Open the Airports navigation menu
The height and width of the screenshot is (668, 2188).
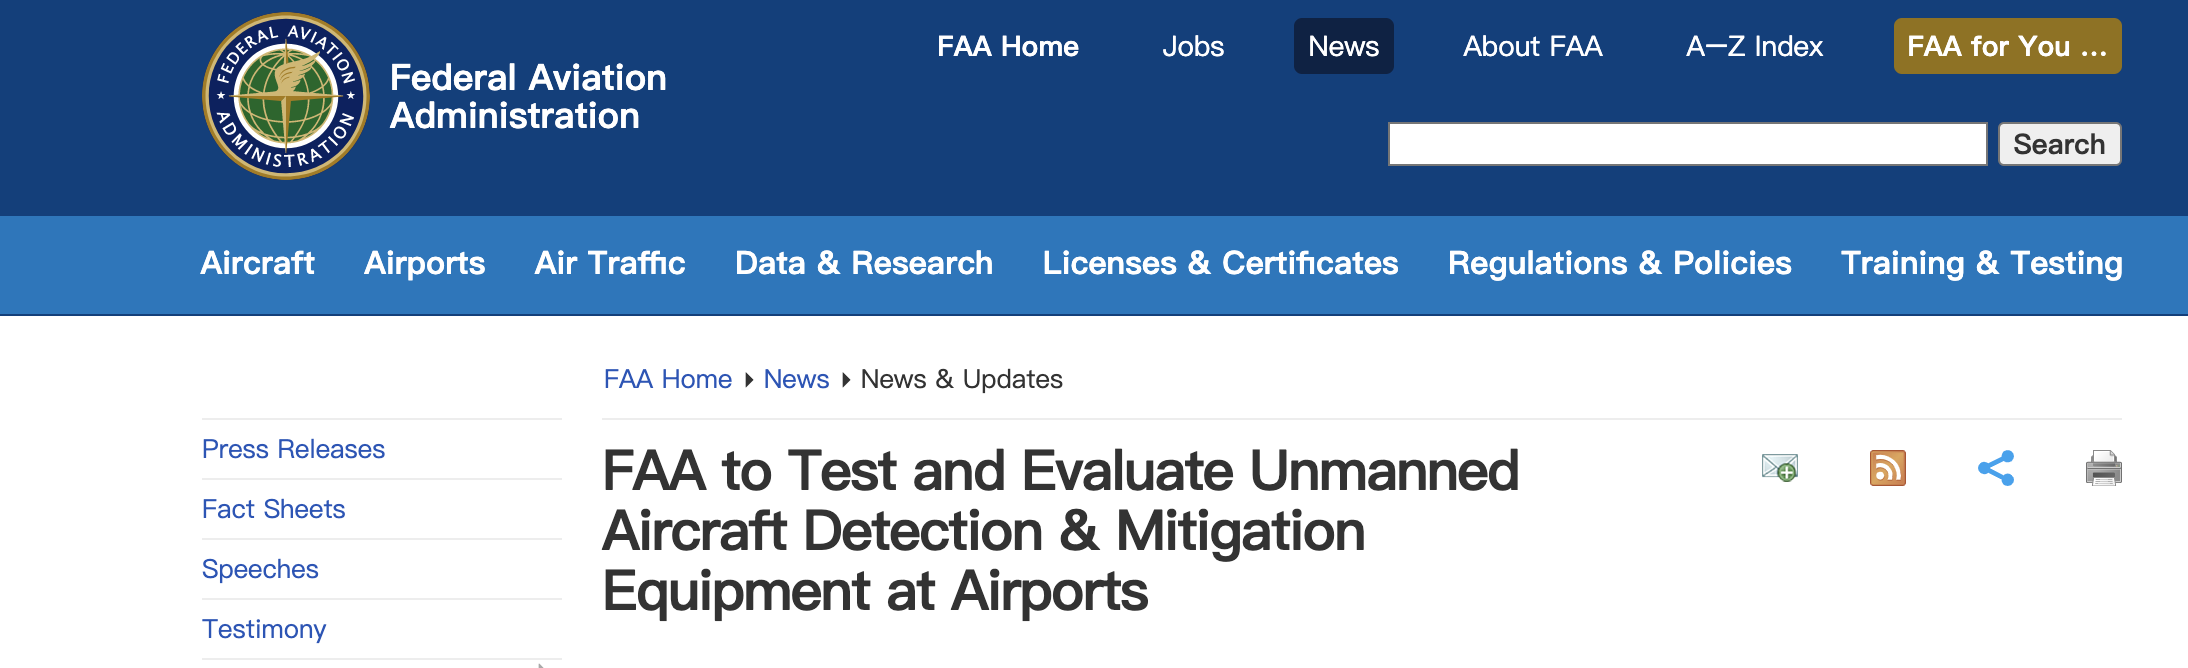click(x=424, y=263)
